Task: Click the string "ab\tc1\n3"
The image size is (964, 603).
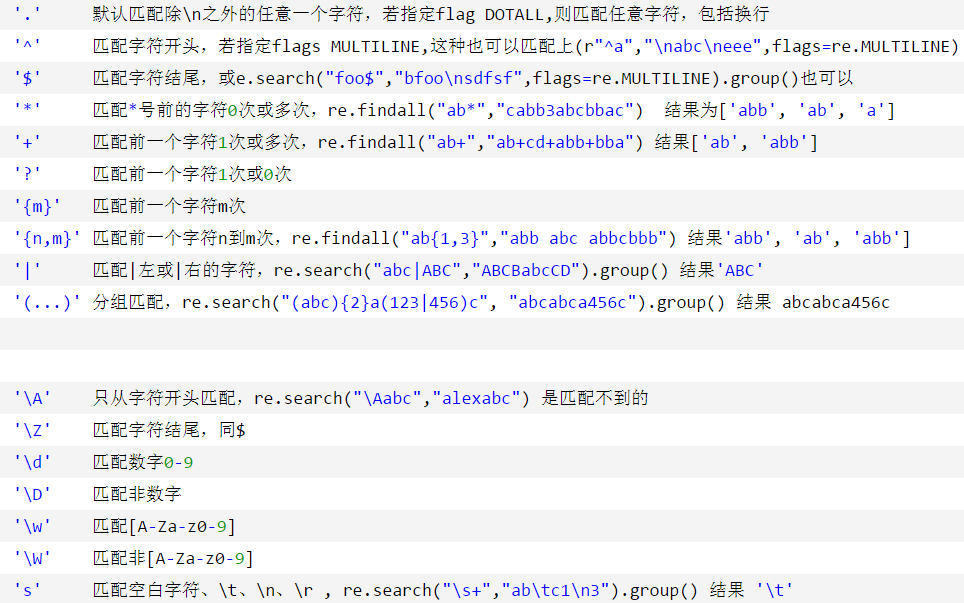Action: coord(556,589)
